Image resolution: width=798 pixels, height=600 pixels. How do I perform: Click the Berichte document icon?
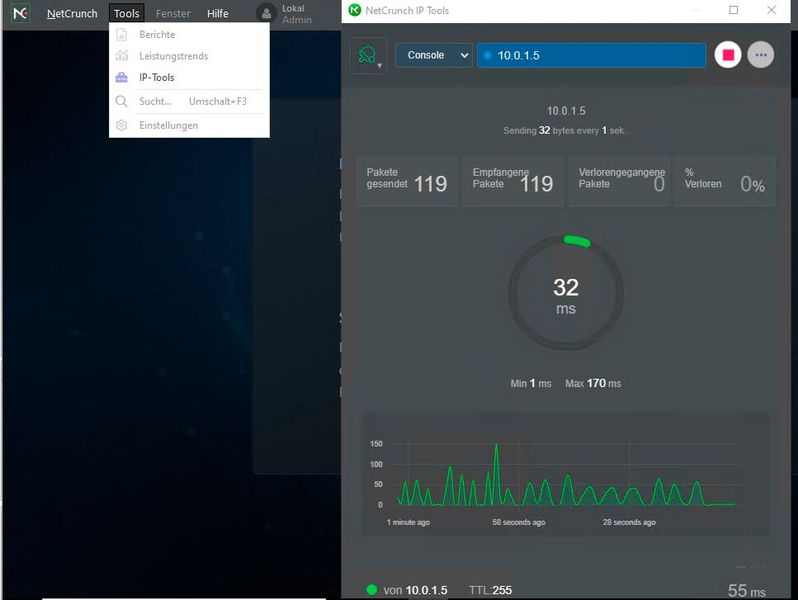pyautogui.click(x=122, y=35)
